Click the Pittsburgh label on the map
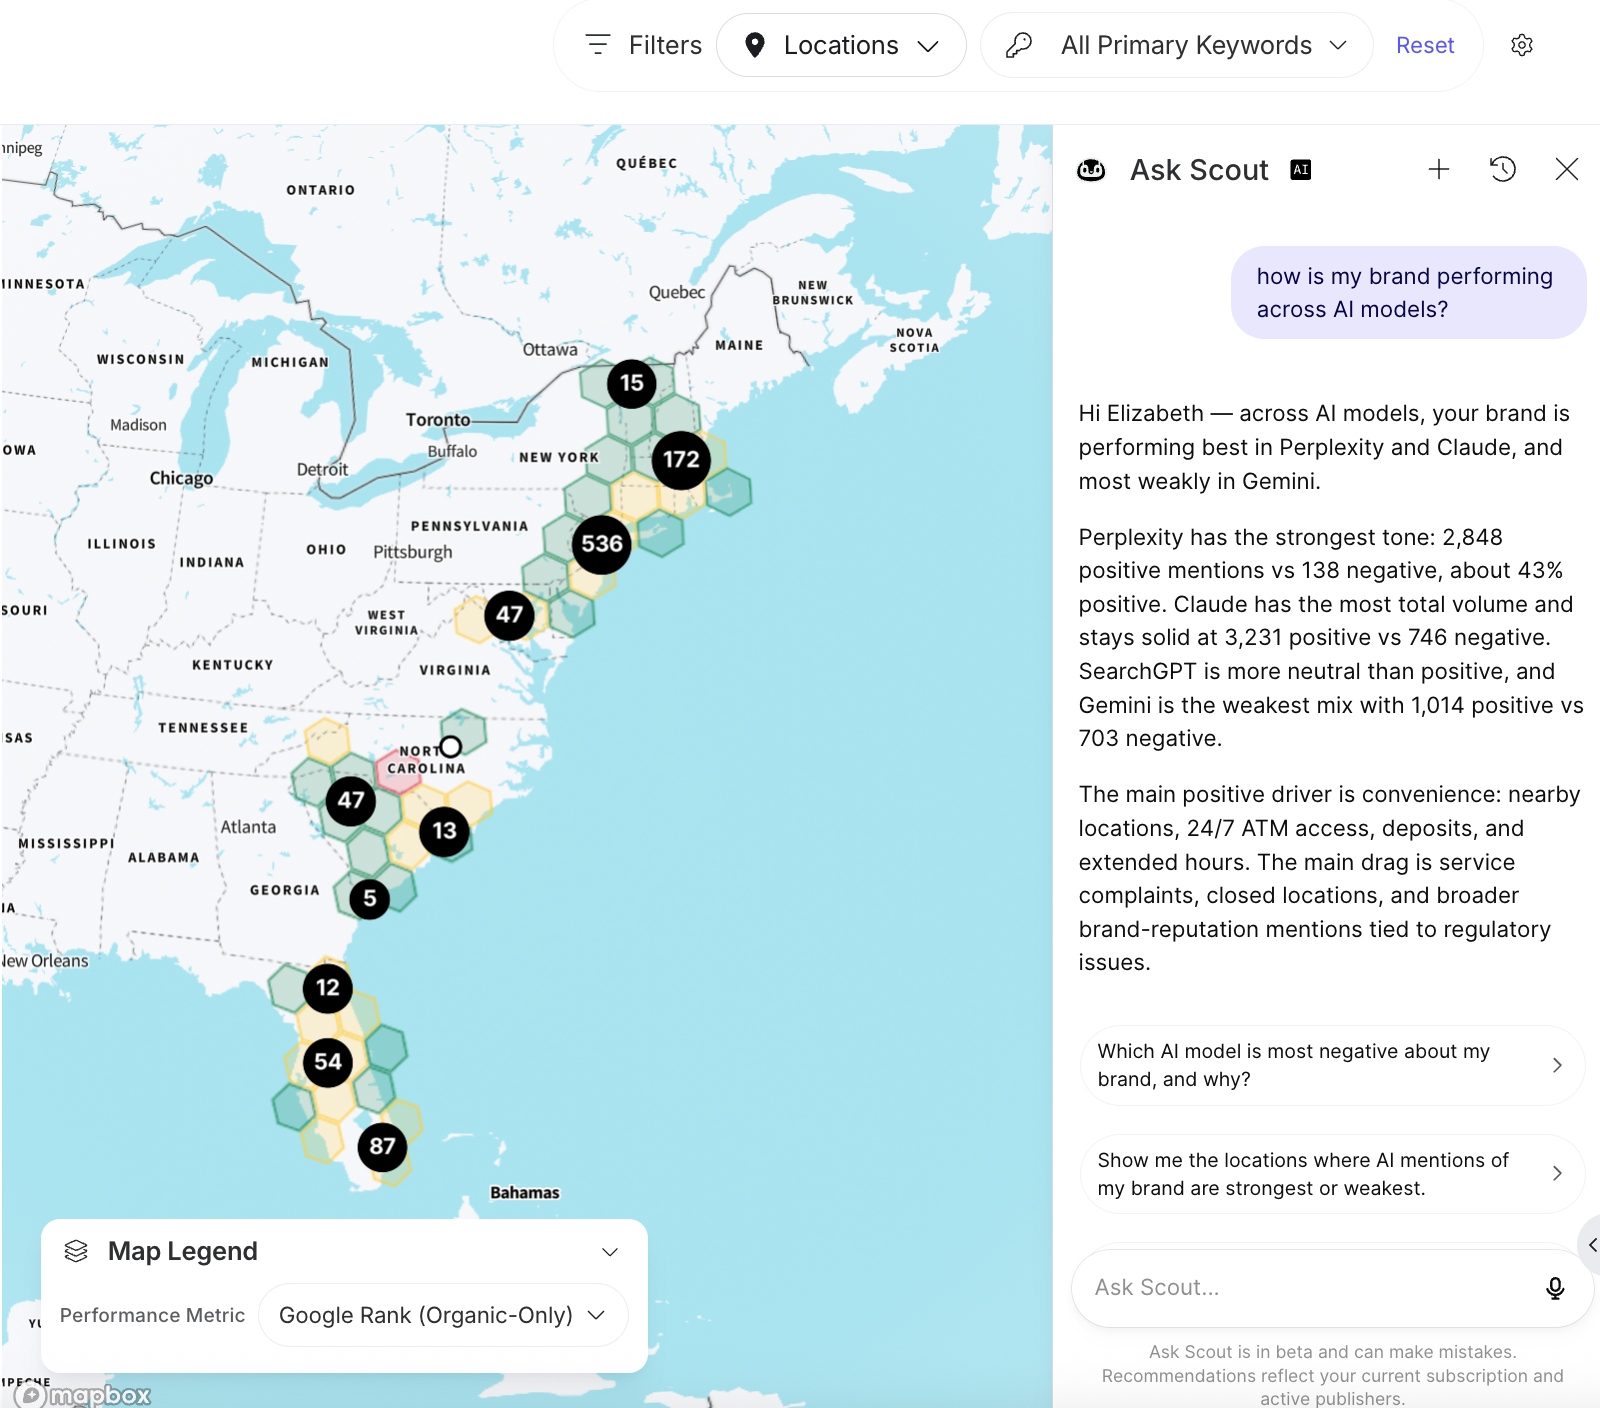 [412, 552]
